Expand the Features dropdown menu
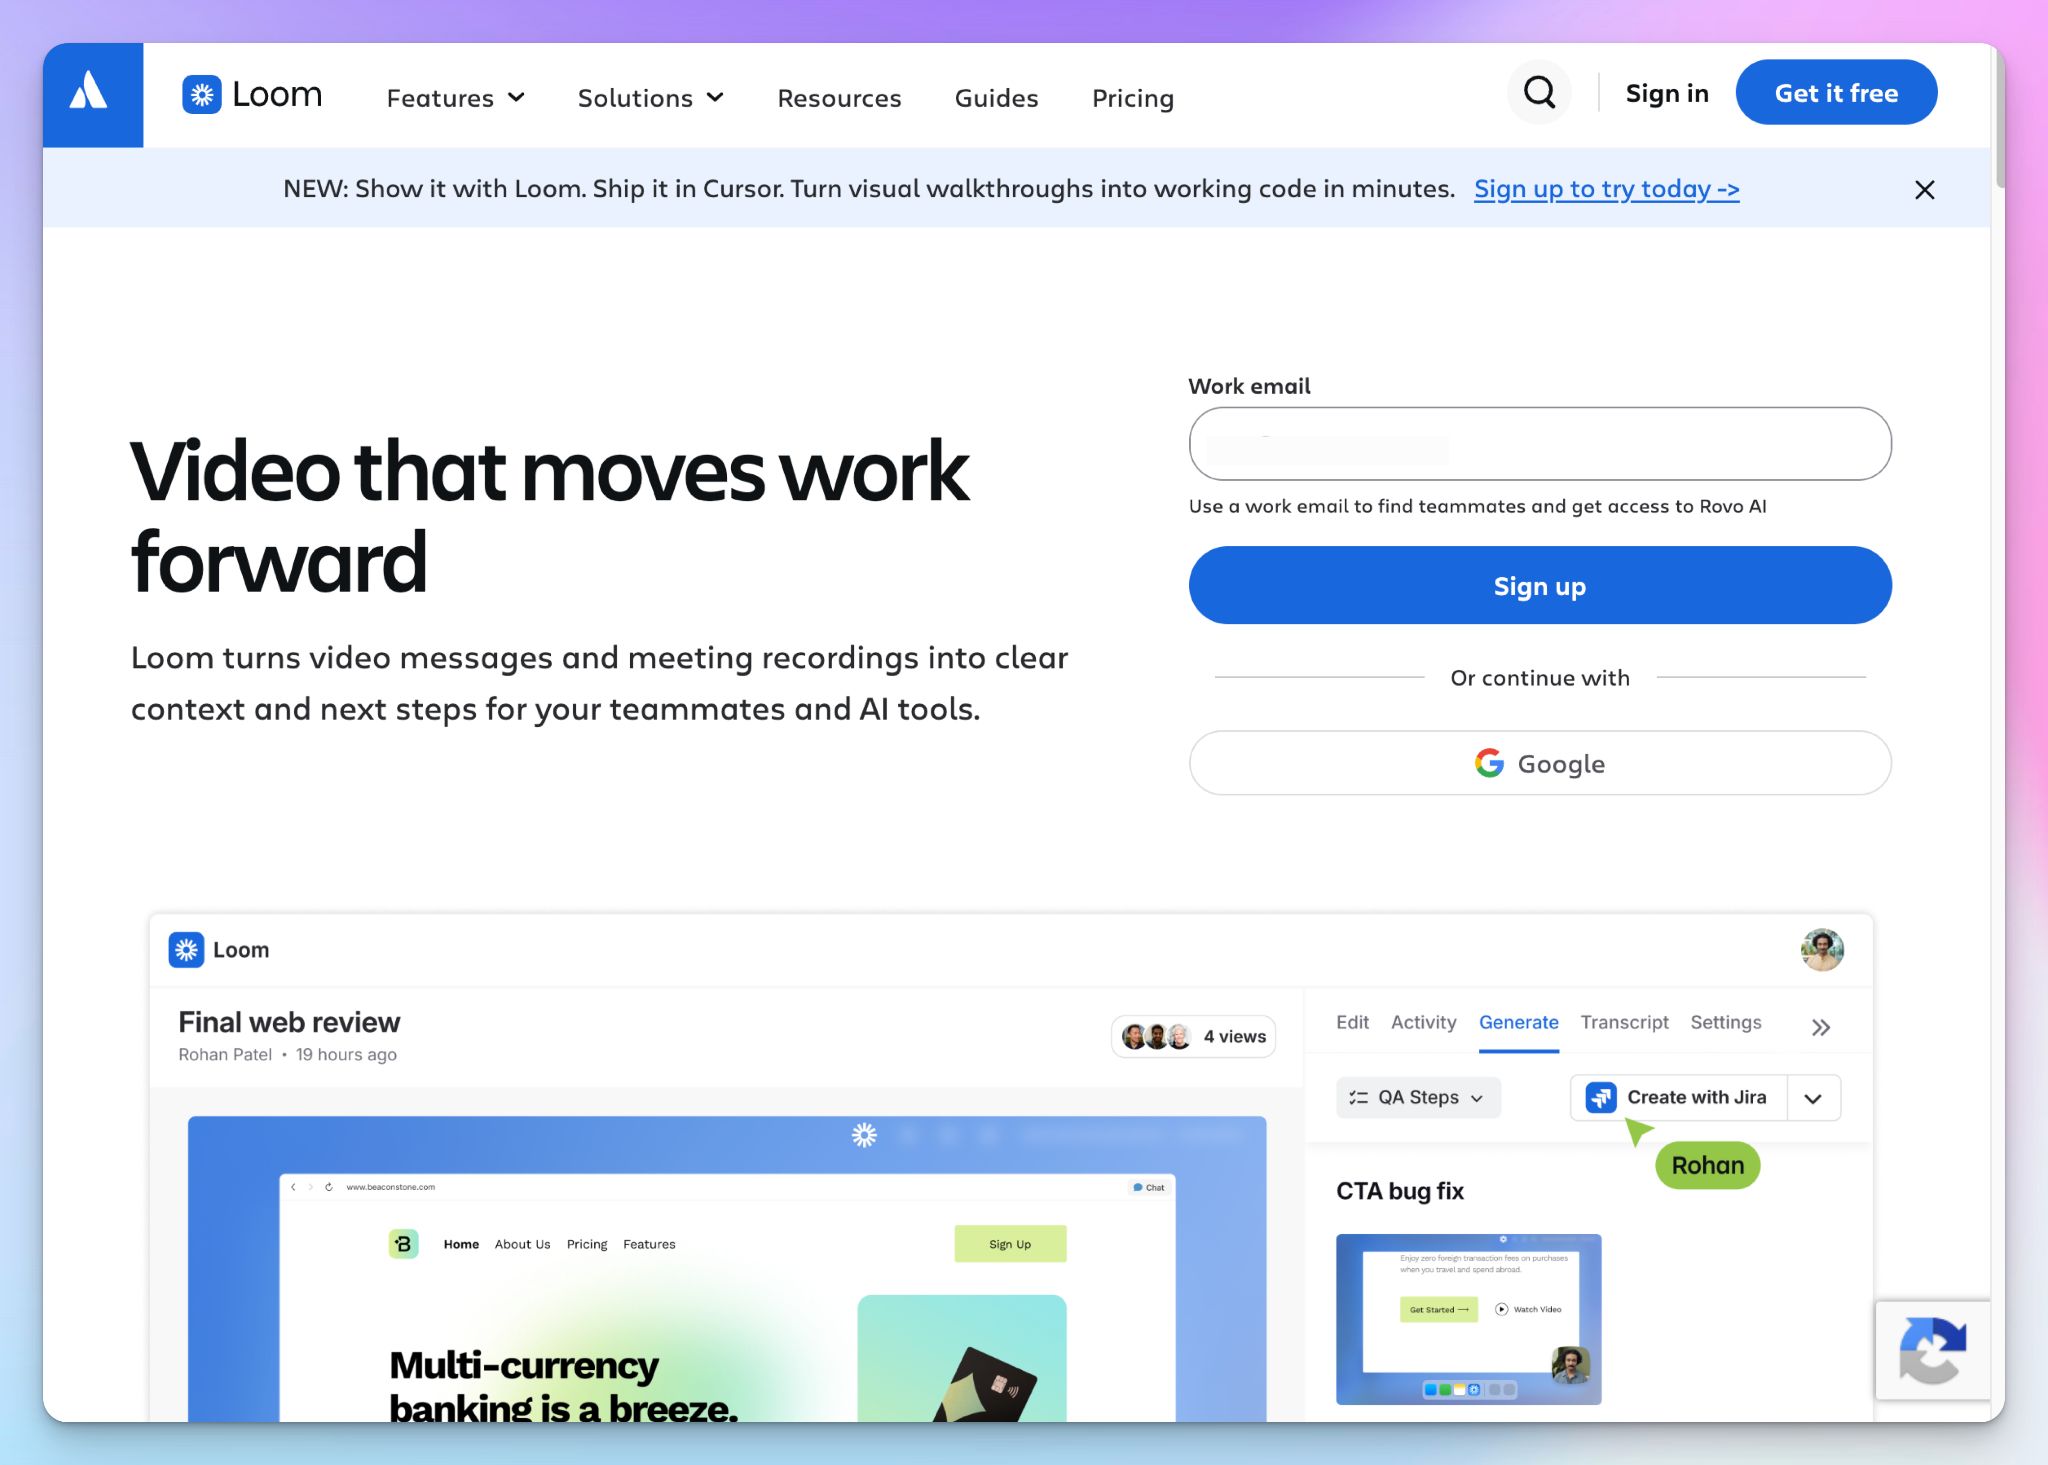 [x=455, y=98]
